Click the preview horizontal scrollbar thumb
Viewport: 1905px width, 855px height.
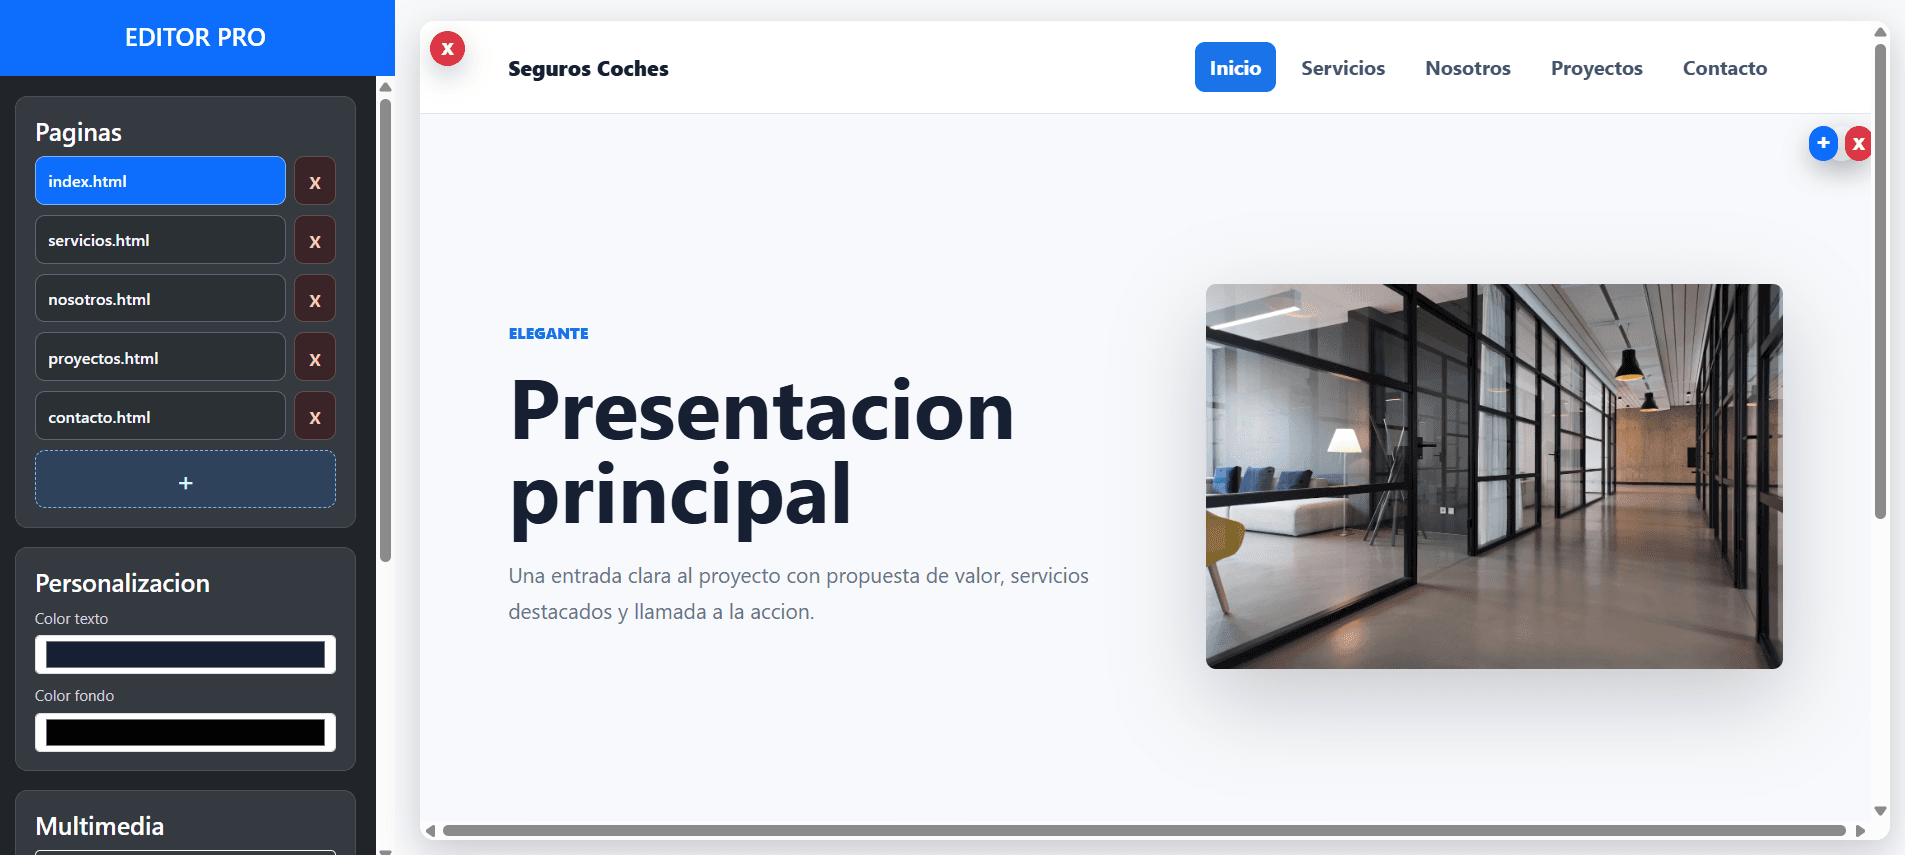coord(1144,831)
